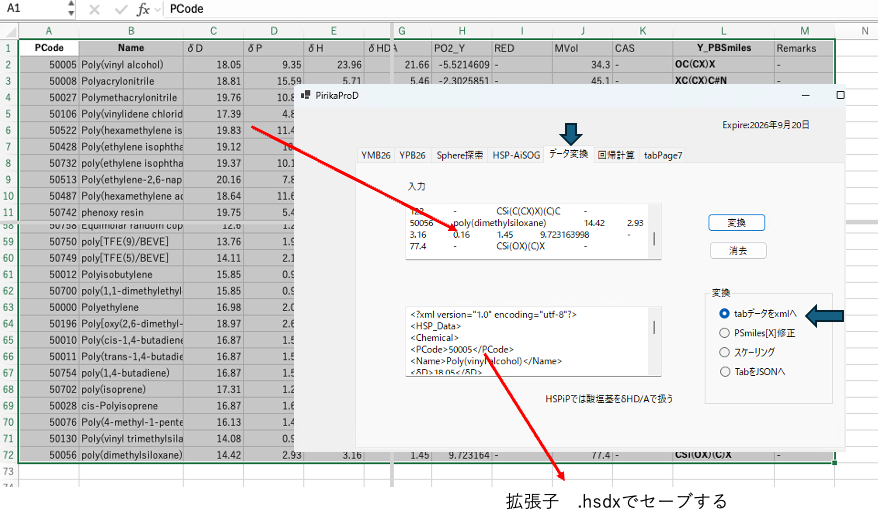Click the formula bar enter checkmark icon
Image resolution: width=878 pixels, height=524 pixels.
tap(119, 9)
